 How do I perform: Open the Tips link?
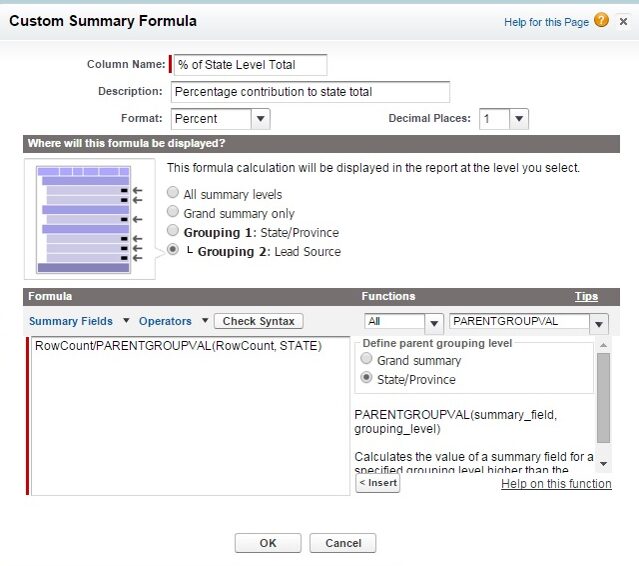586,296
